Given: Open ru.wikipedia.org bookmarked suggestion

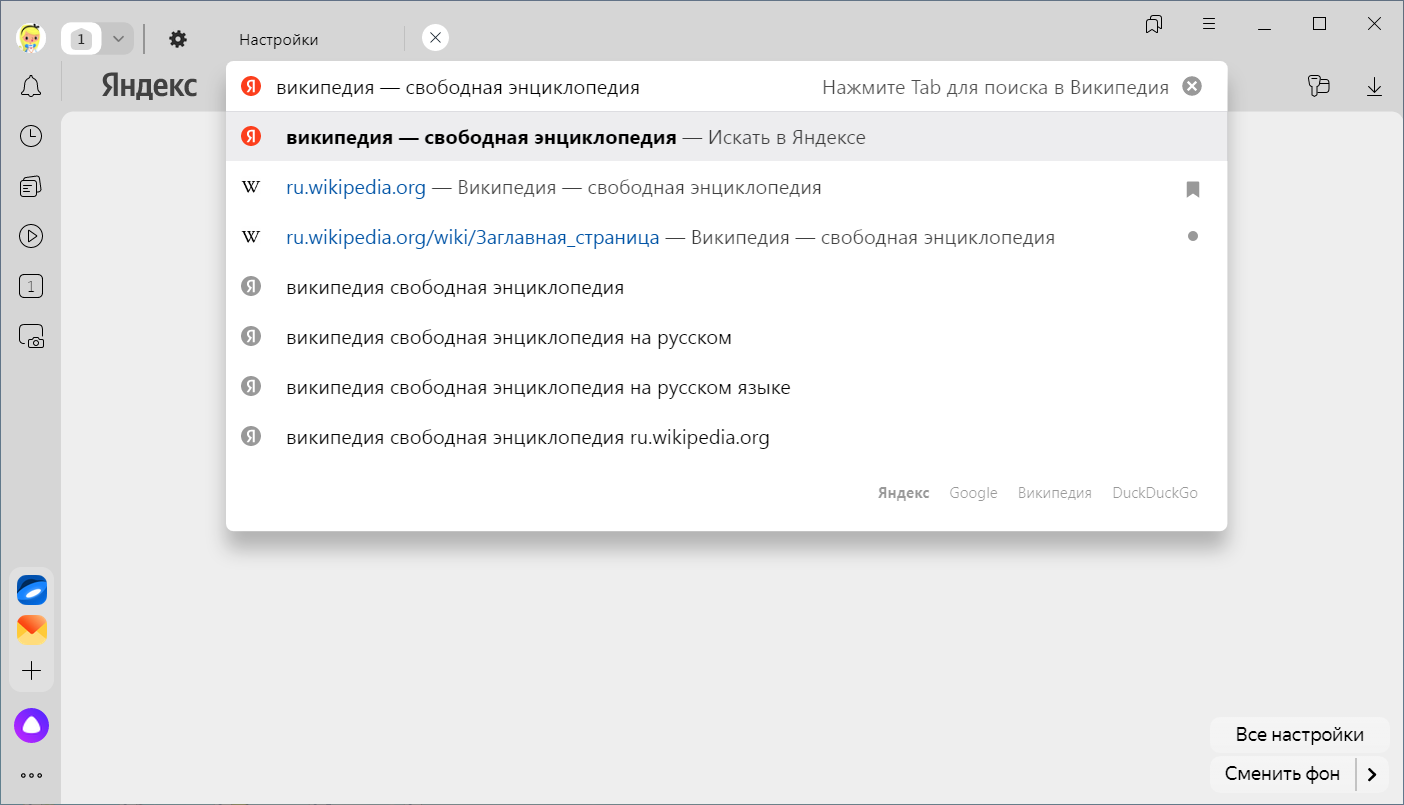Looking at the screenshot, I should pos(726,187).
